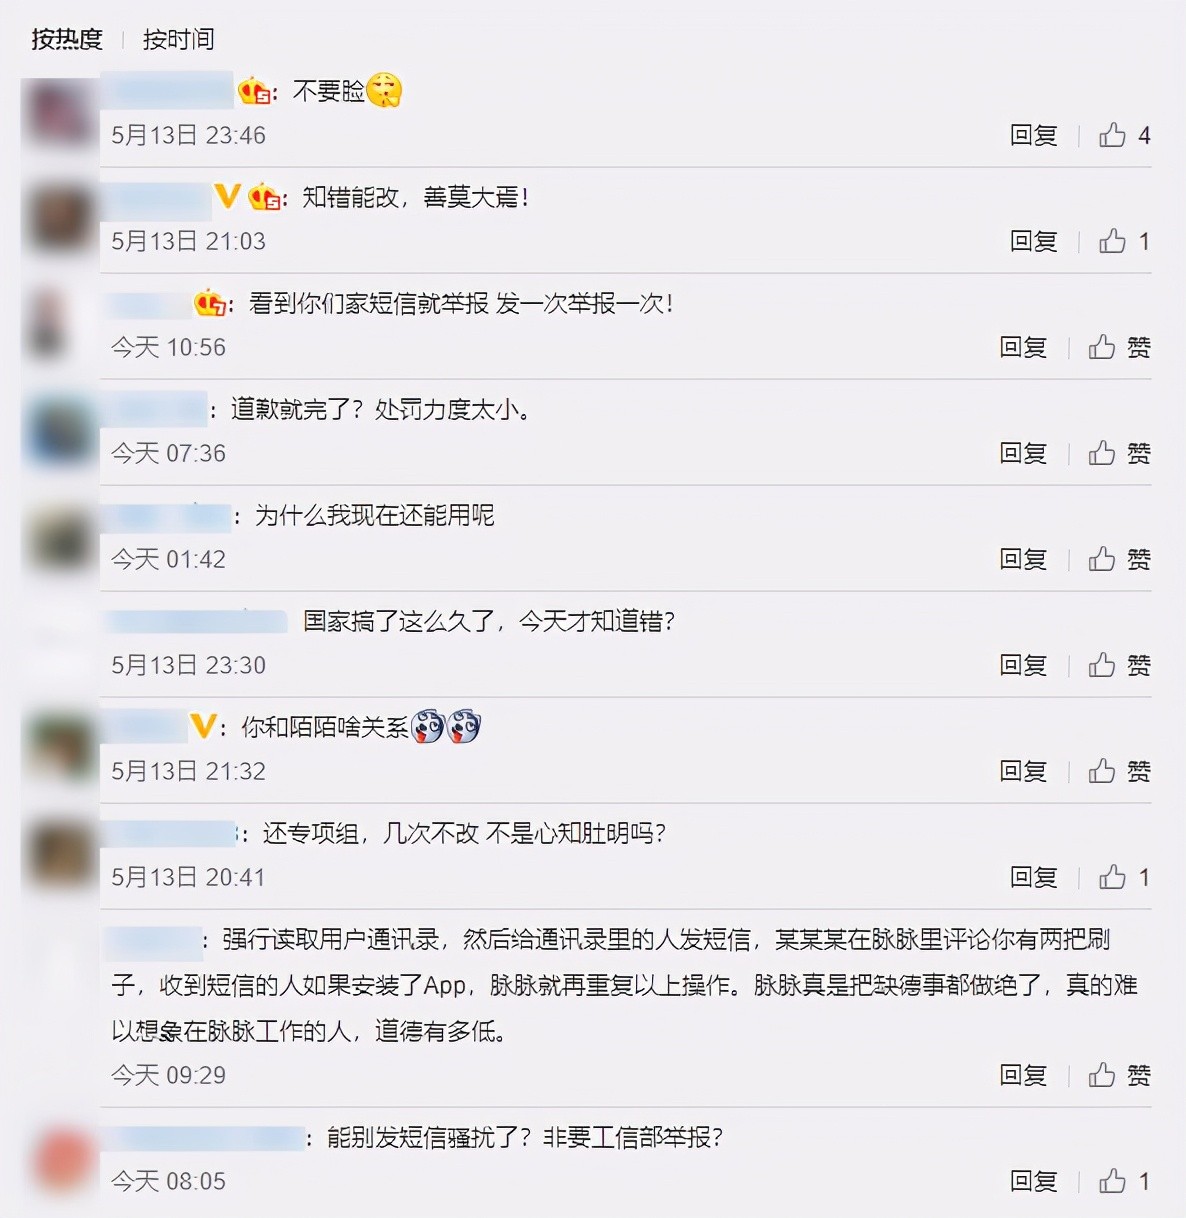Reply to the comment posted 今天 01:42
The height and width of the screenshot is (1218, 1186).
point(1024,559)
